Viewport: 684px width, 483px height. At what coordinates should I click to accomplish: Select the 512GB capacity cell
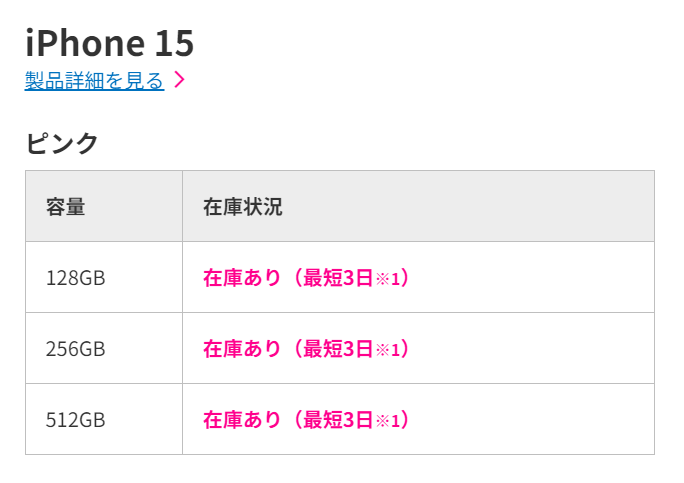(104, 420)
